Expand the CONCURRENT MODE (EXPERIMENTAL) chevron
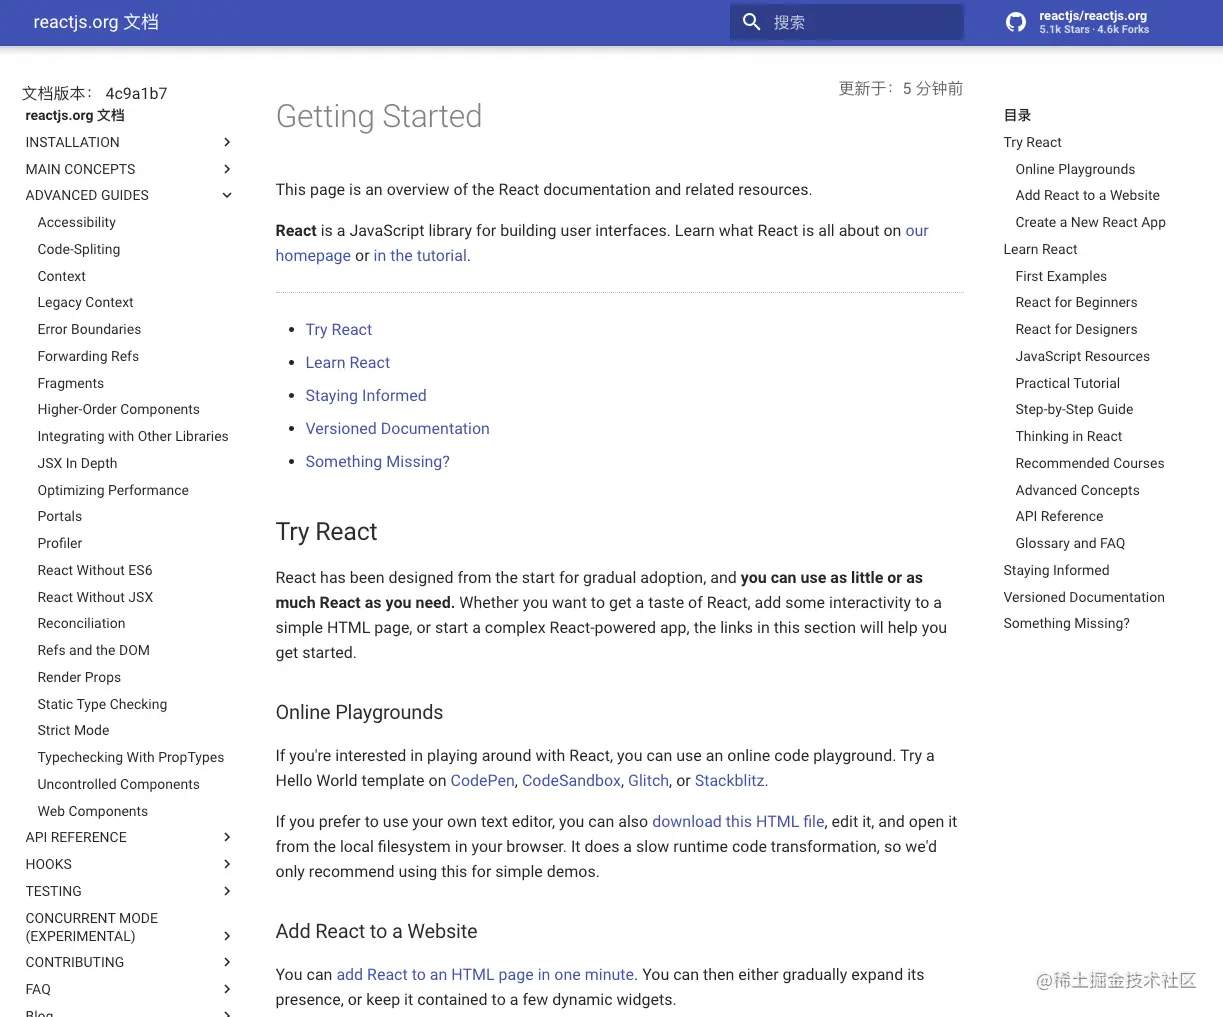Viewport: 1223px width, 1017px height. [x=227, y=936]
